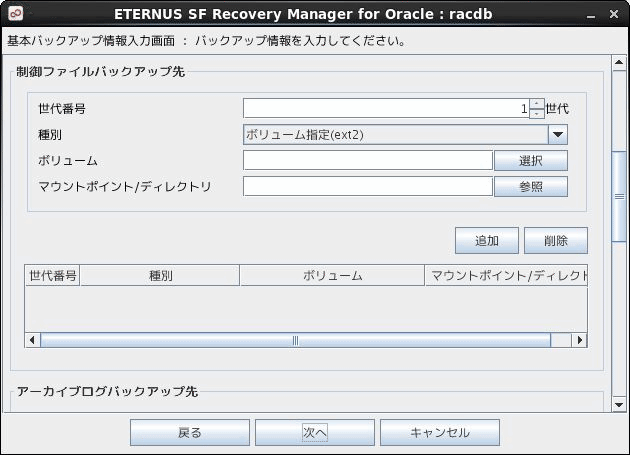Click the vertical scrollbar up arrow
The width and height of the screenshot is (630, 455).
619,62
